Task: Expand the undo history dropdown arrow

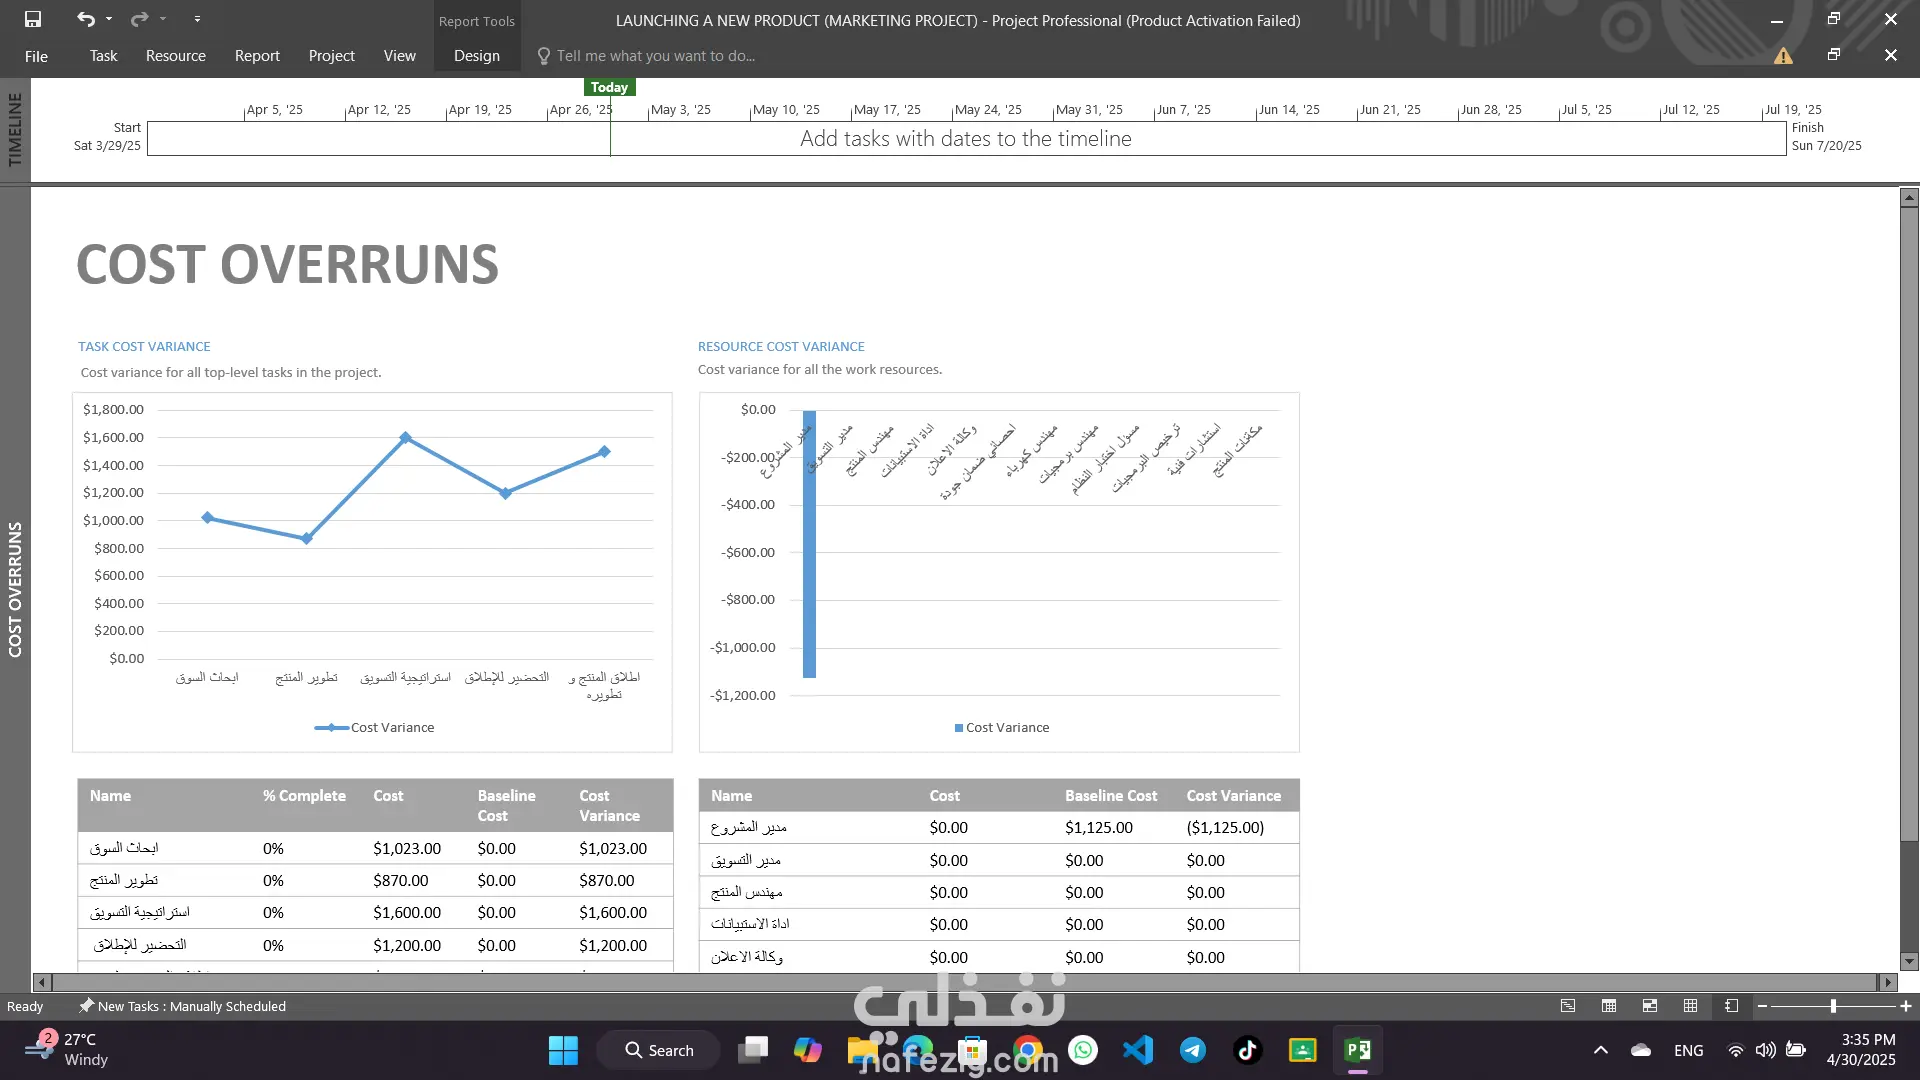Action: [109, 19]
